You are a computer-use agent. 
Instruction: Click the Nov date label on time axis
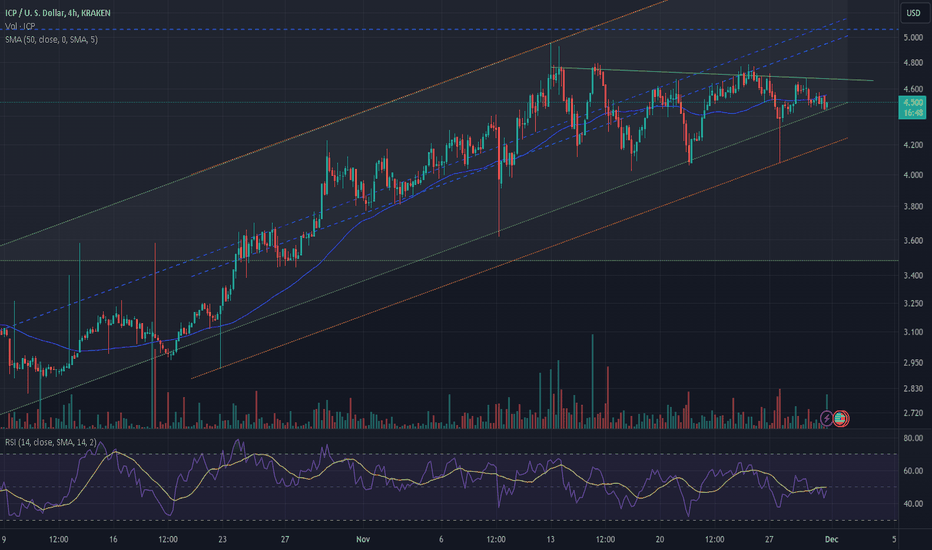[363, 539]
